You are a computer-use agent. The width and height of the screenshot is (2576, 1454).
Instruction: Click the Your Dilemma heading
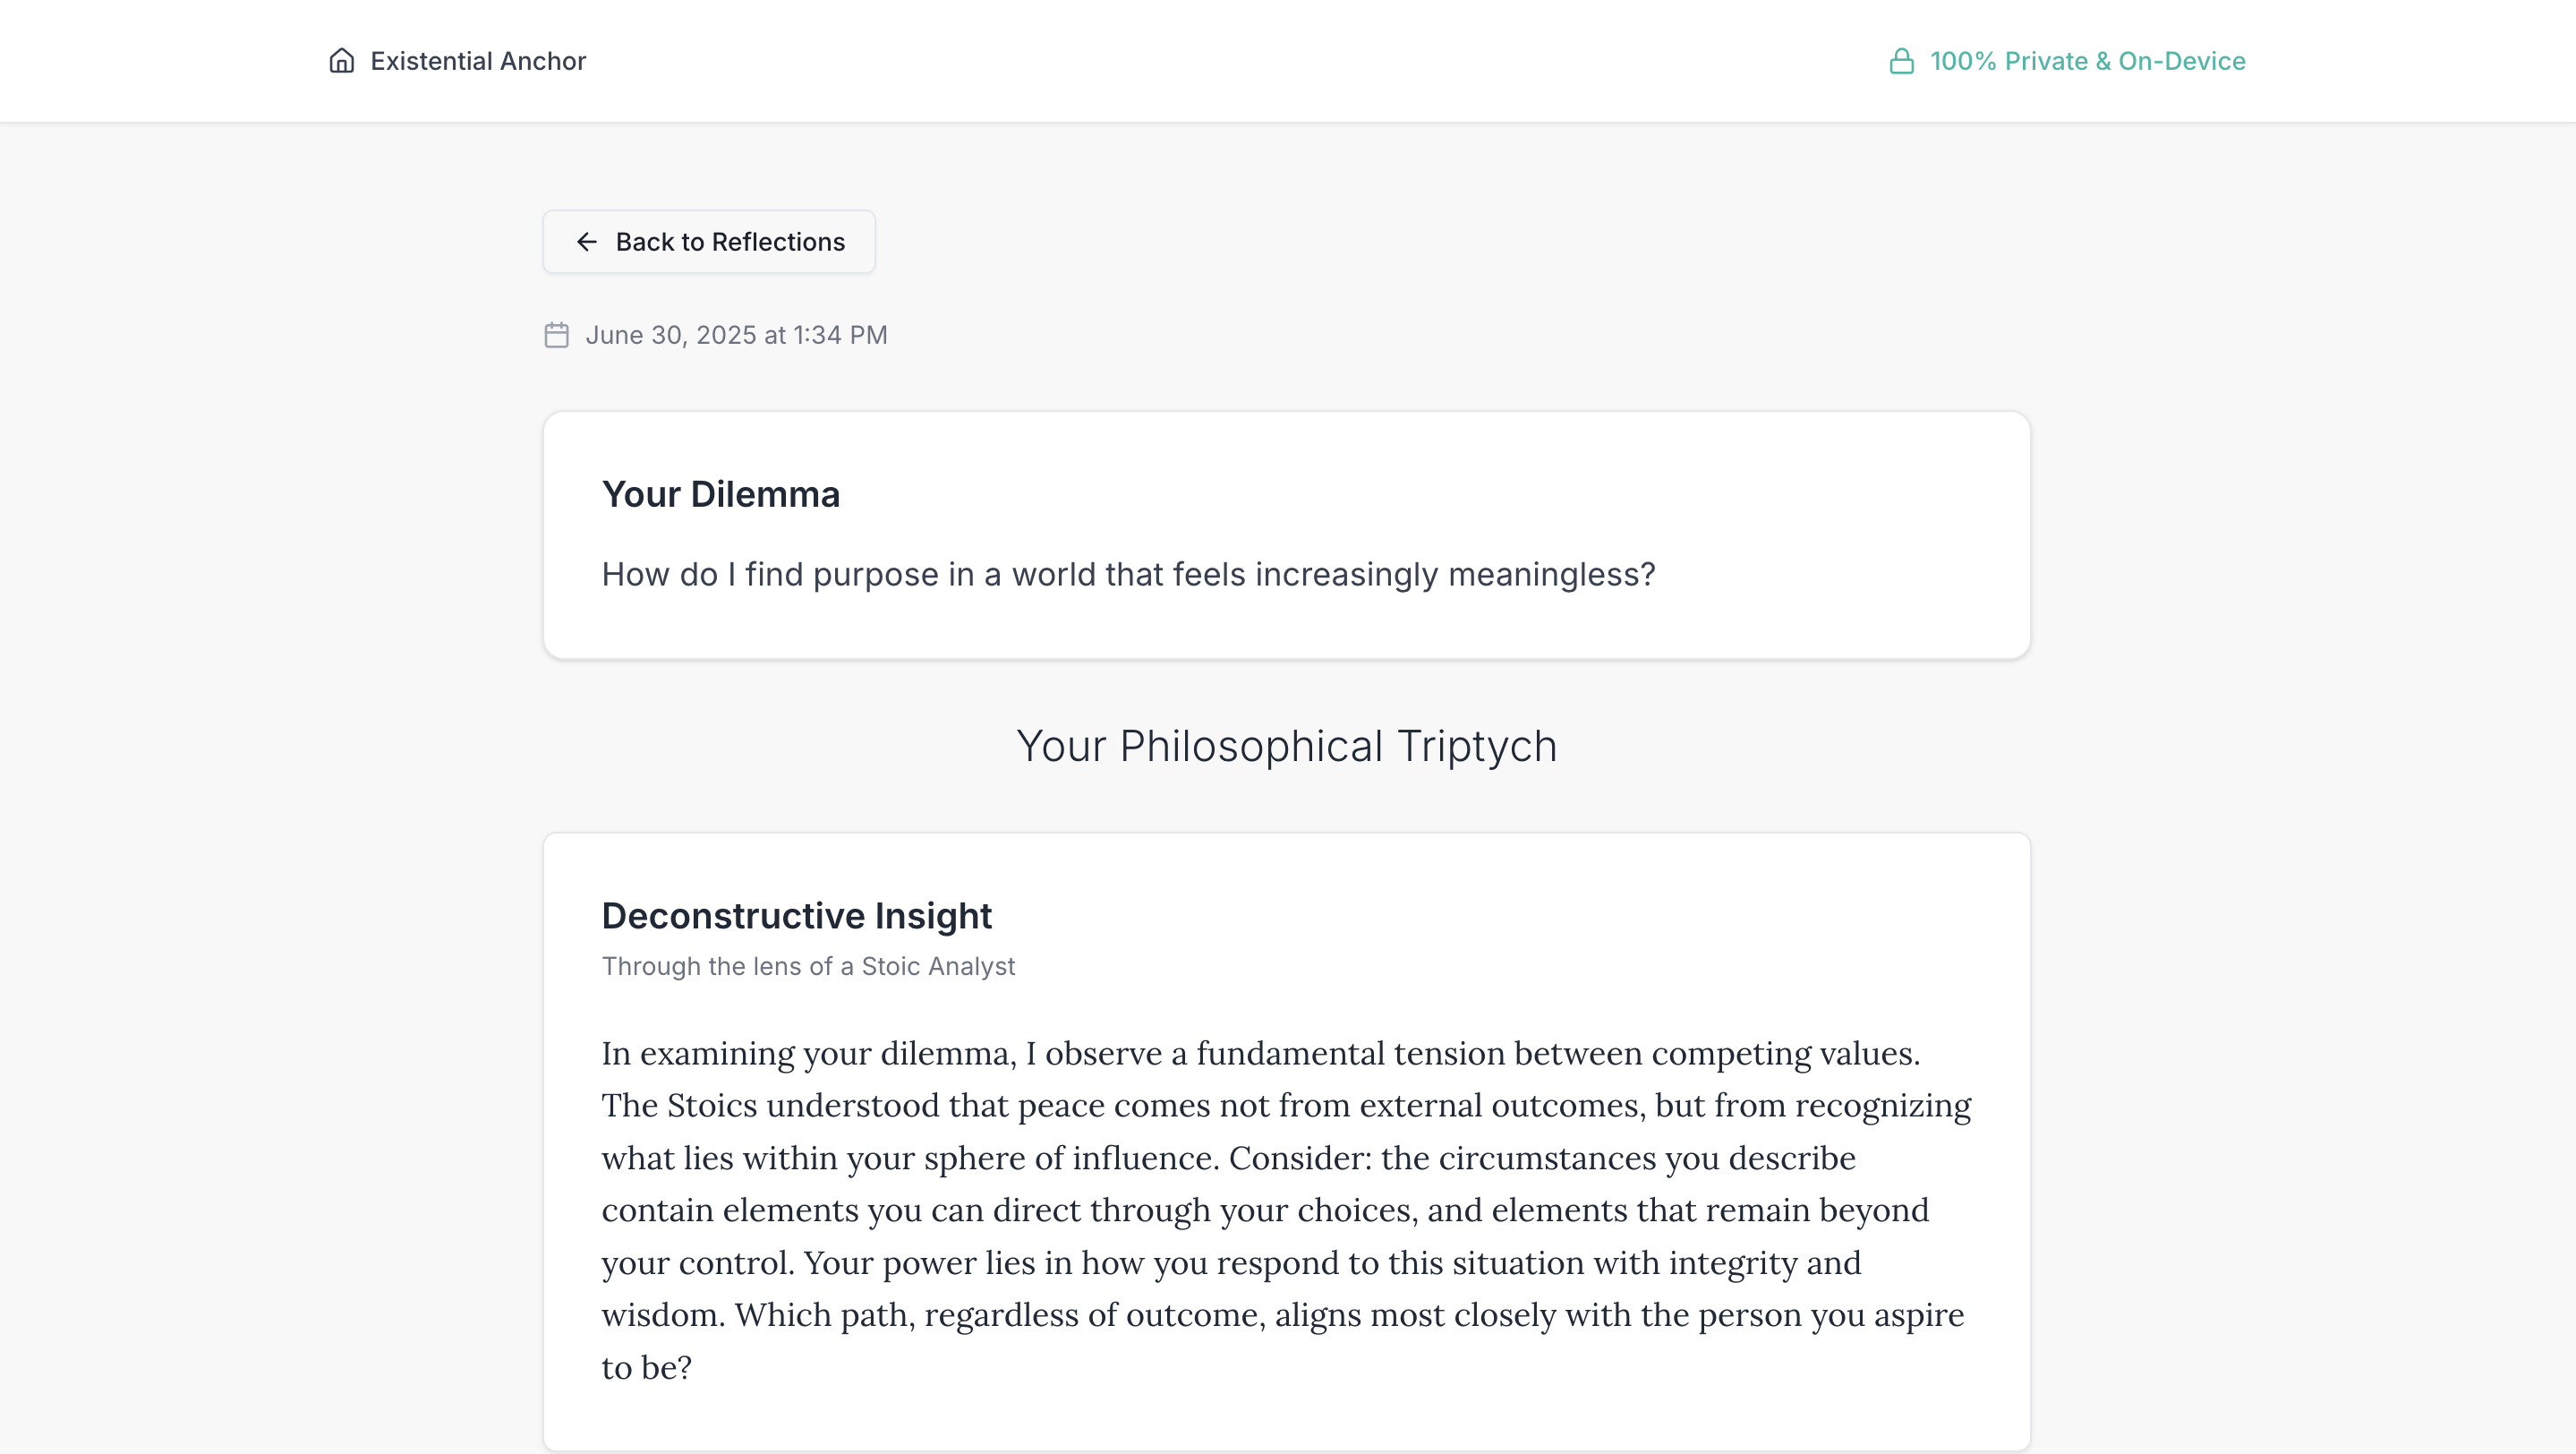tap(720, 494)
